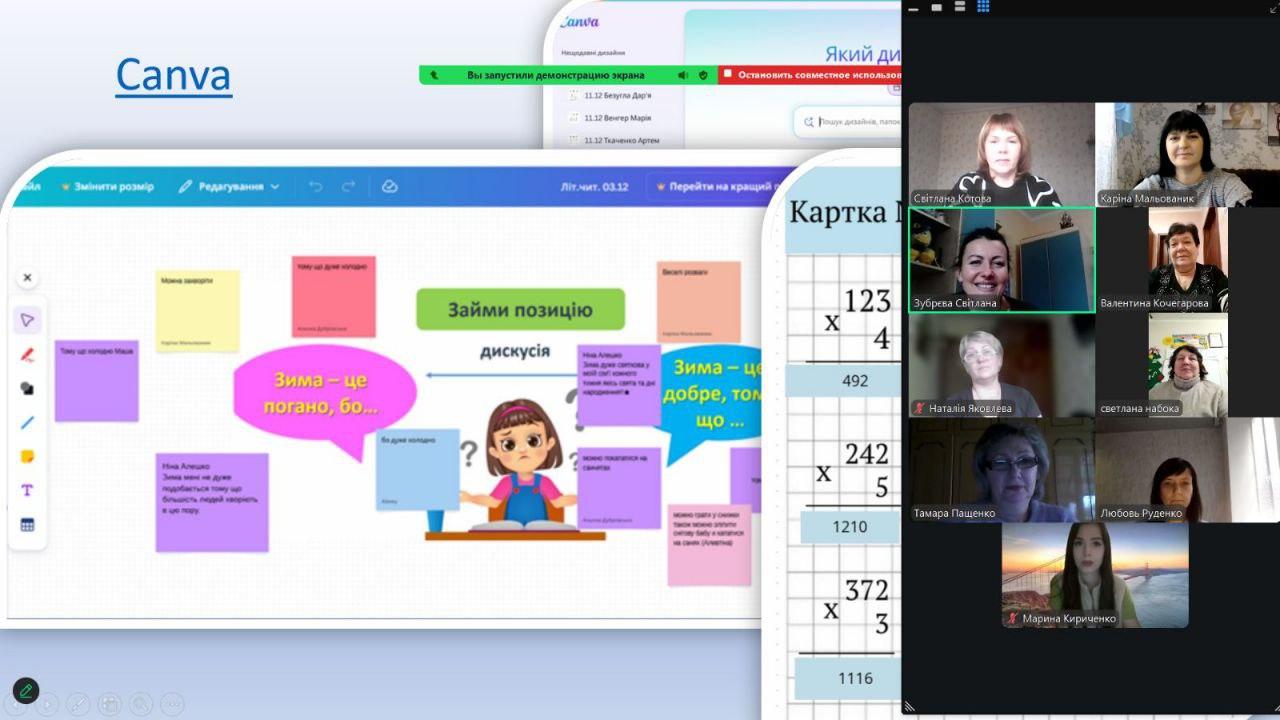Image resolution: width=1280 pixels, height=720 pixels.
Task: Insert a table with the table tool
Action: pos(27,525)
